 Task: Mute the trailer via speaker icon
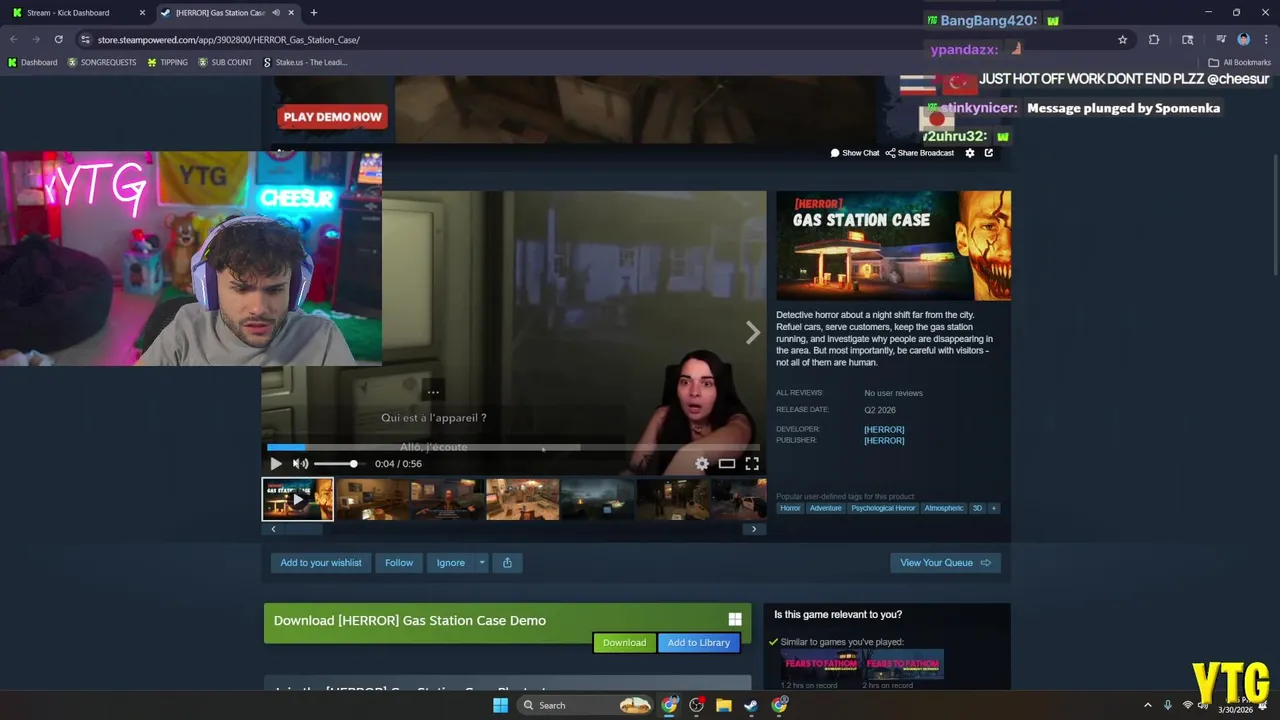tap(300, 464)
